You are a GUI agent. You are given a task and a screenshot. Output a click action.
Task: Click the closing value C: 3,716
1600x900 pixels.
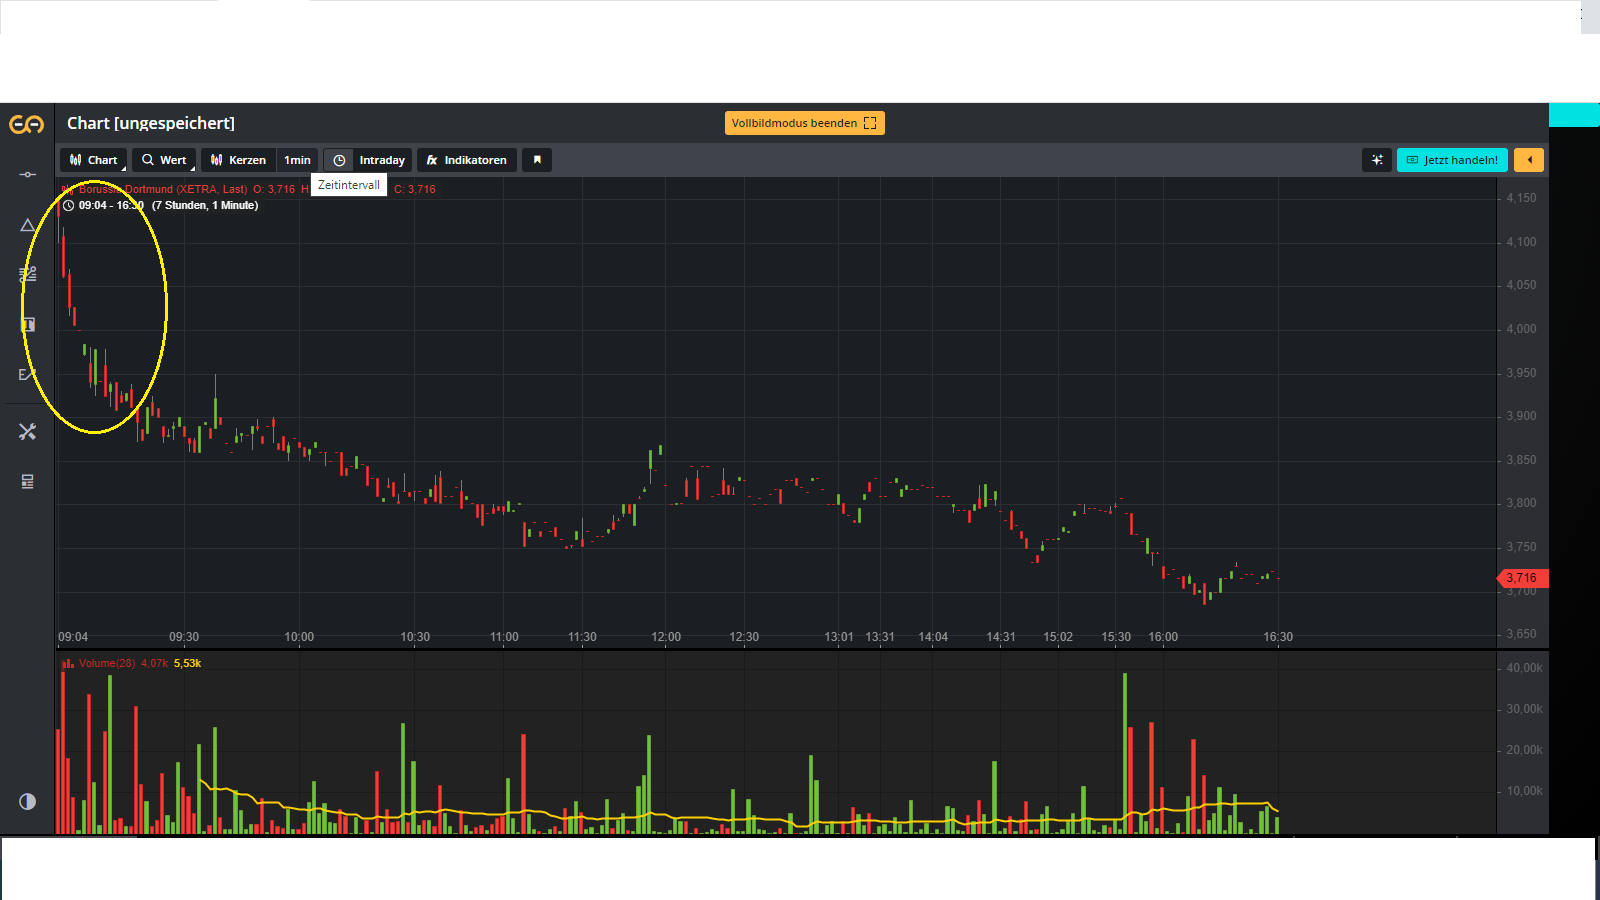pyautogui.click(x=415, y=189)
